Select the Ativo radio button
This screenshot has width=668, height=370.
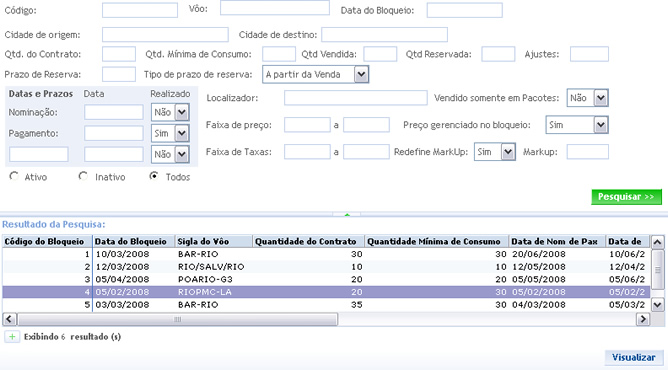tap(14, 176)
